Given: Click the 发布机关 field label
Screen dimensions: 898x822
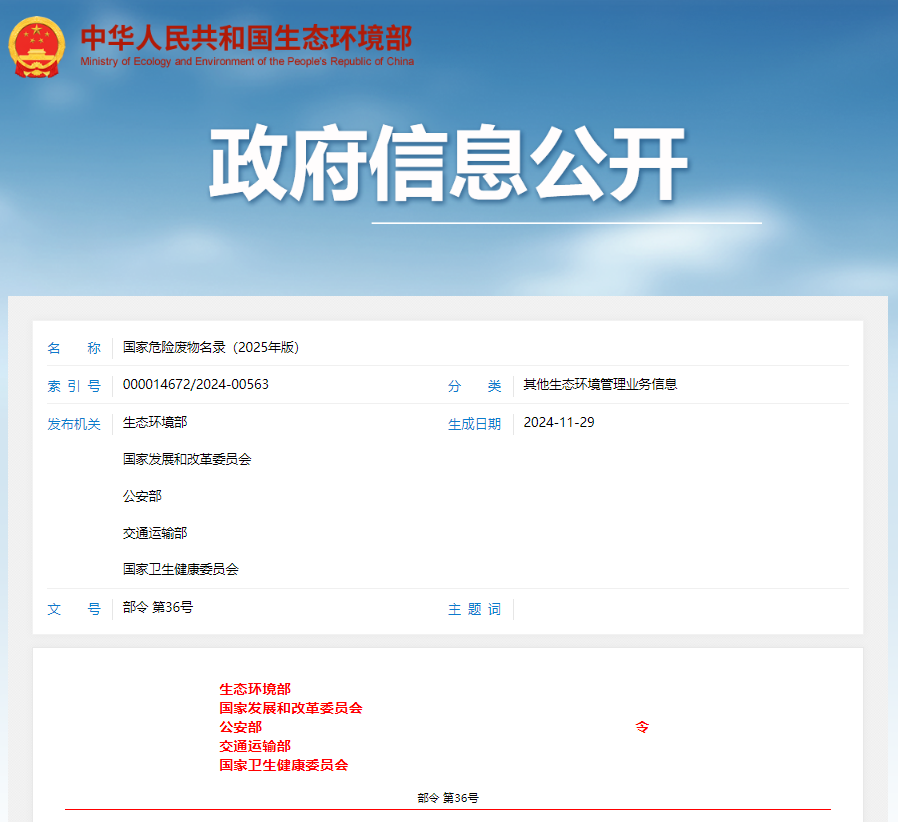Looking at the screenshot, I should tap(74, 424).
